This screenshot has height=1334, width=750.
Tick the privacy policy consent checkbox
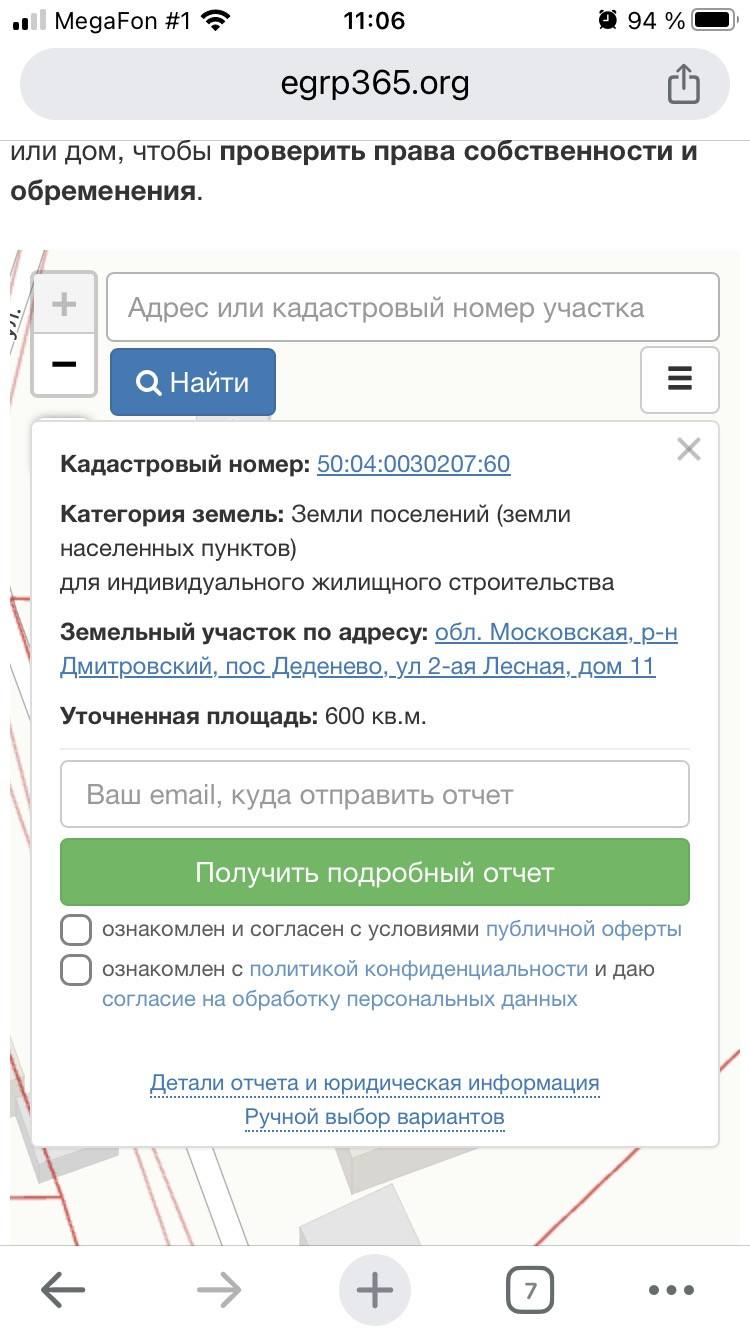pyautogui.click(x=77, y=970)
